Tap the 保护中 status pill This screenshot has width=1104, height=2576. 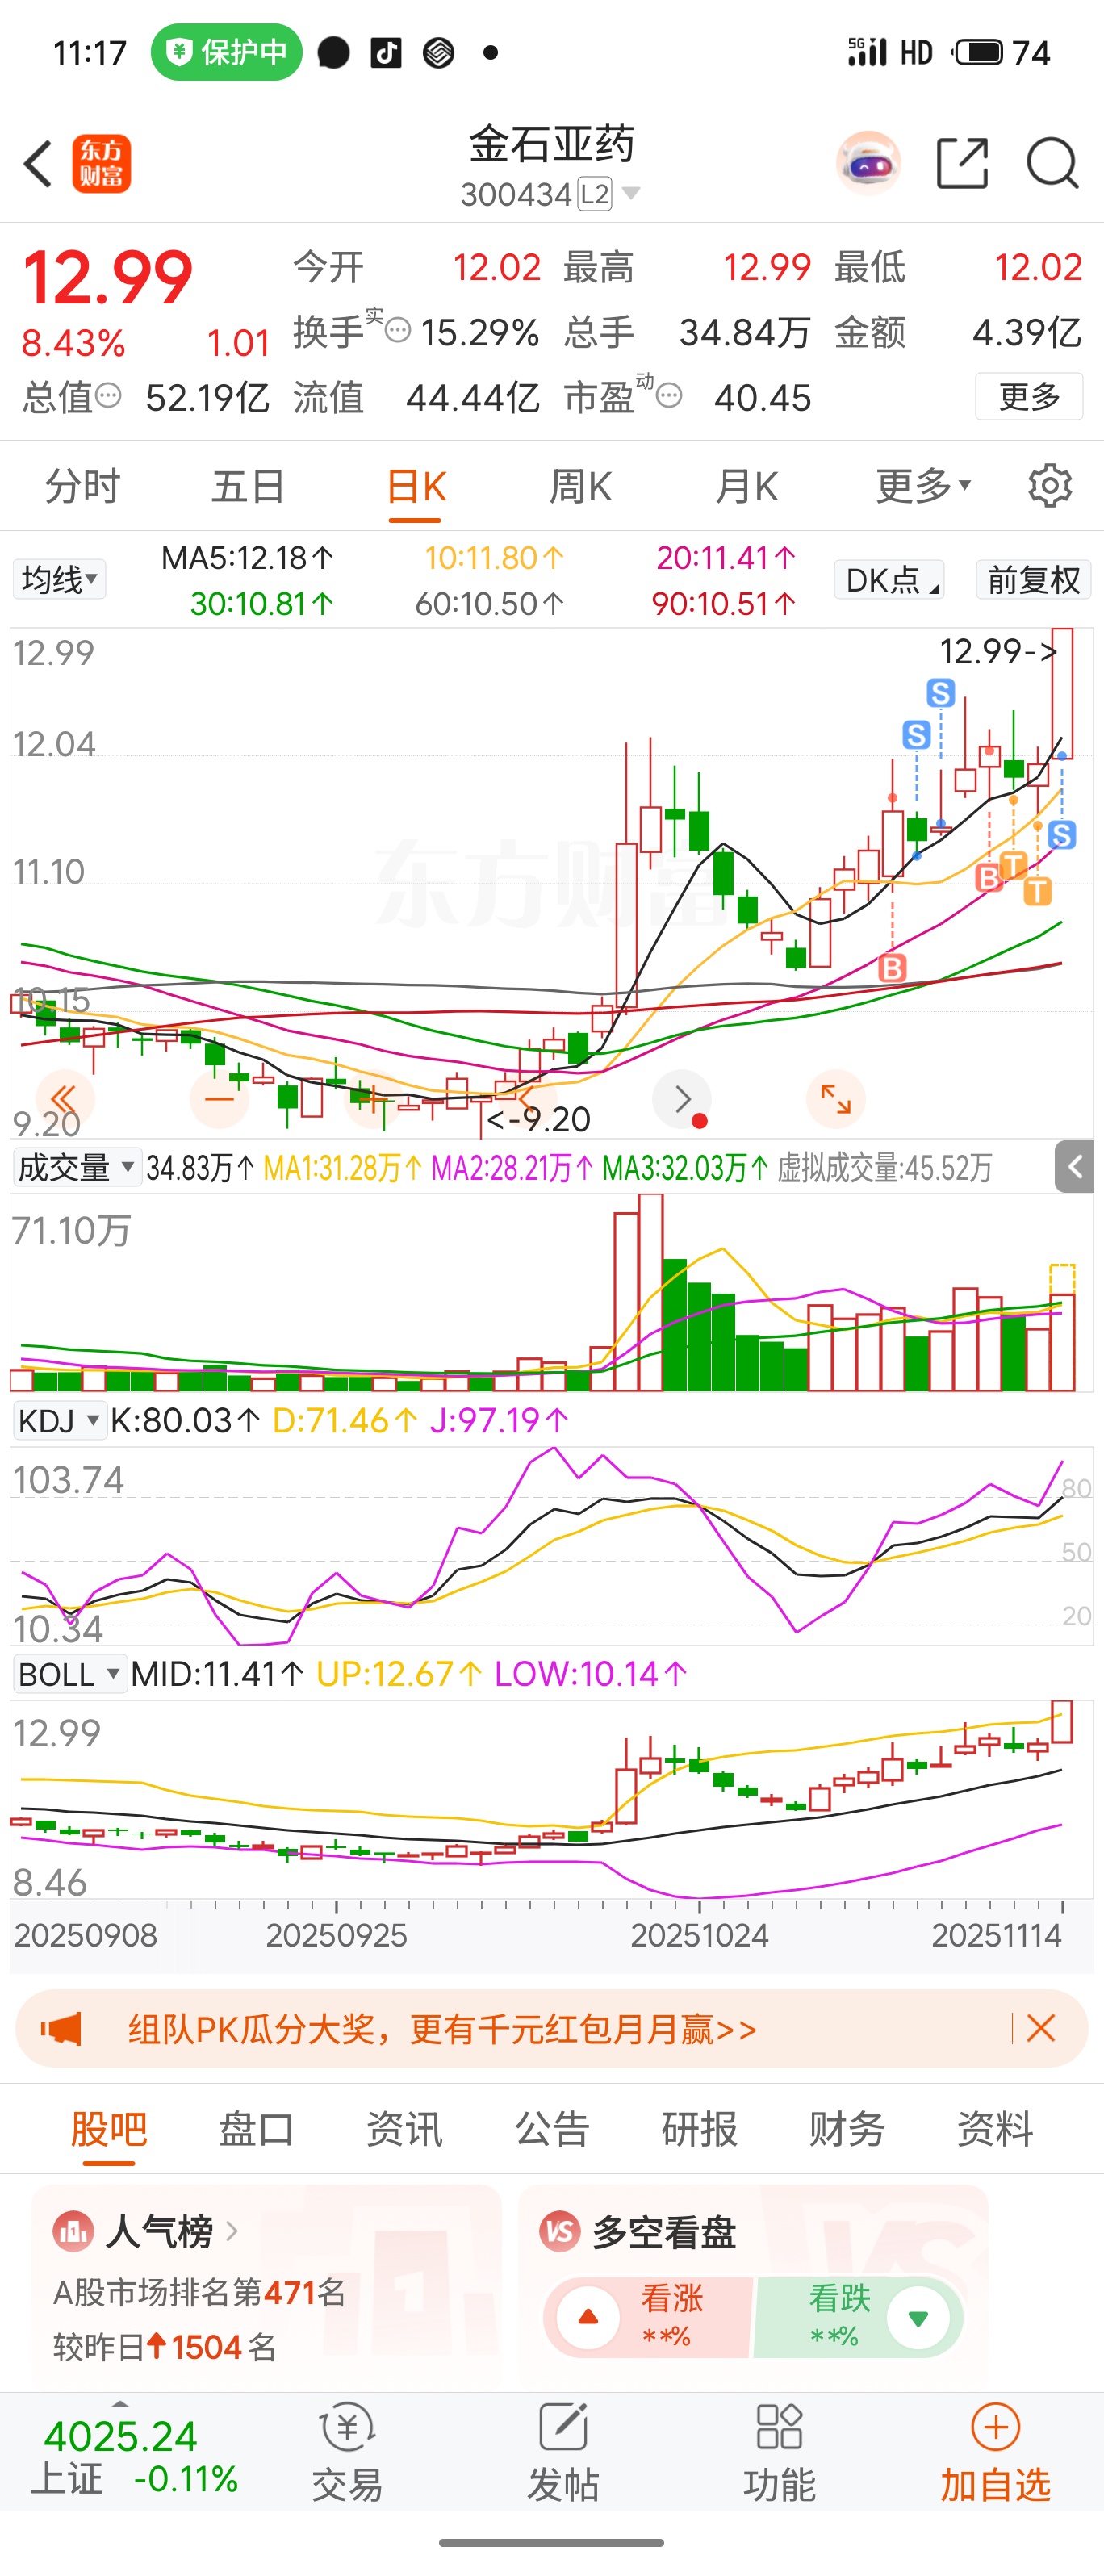(x=227, y=52)
